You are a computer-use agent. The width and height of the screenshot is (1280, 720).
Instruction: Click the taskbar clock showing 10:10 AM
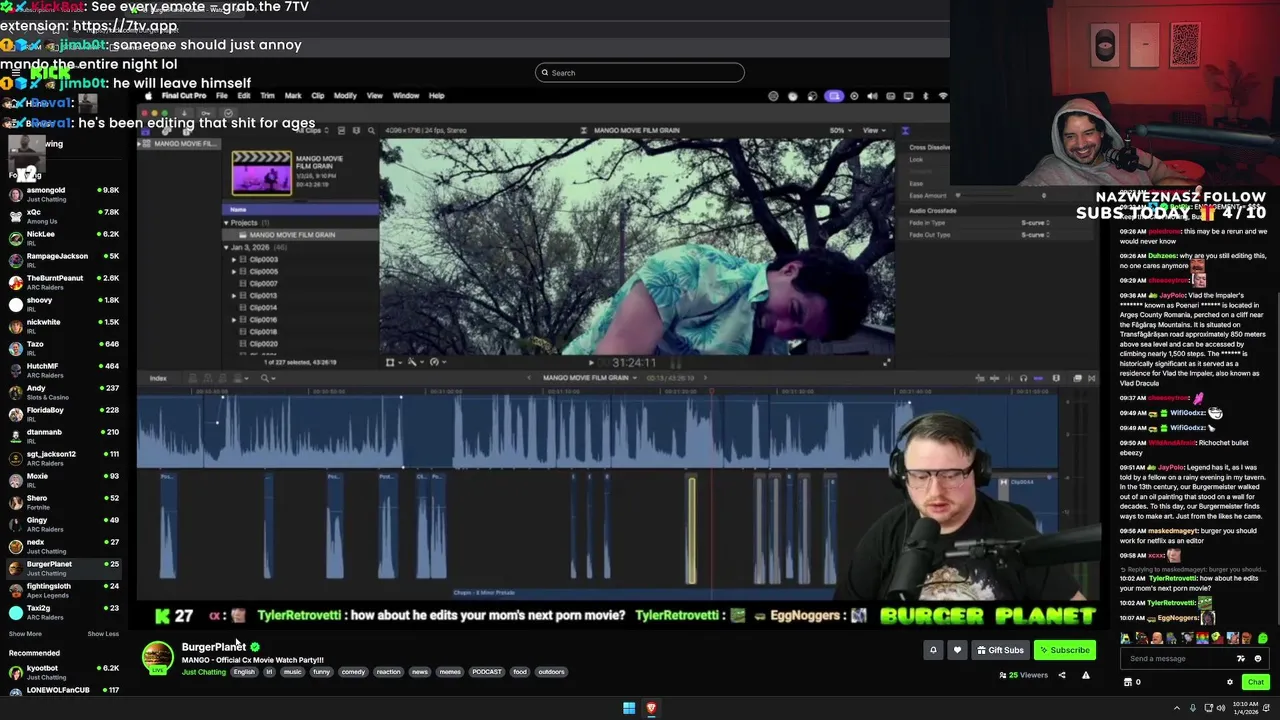click(x=1245, y=708)
